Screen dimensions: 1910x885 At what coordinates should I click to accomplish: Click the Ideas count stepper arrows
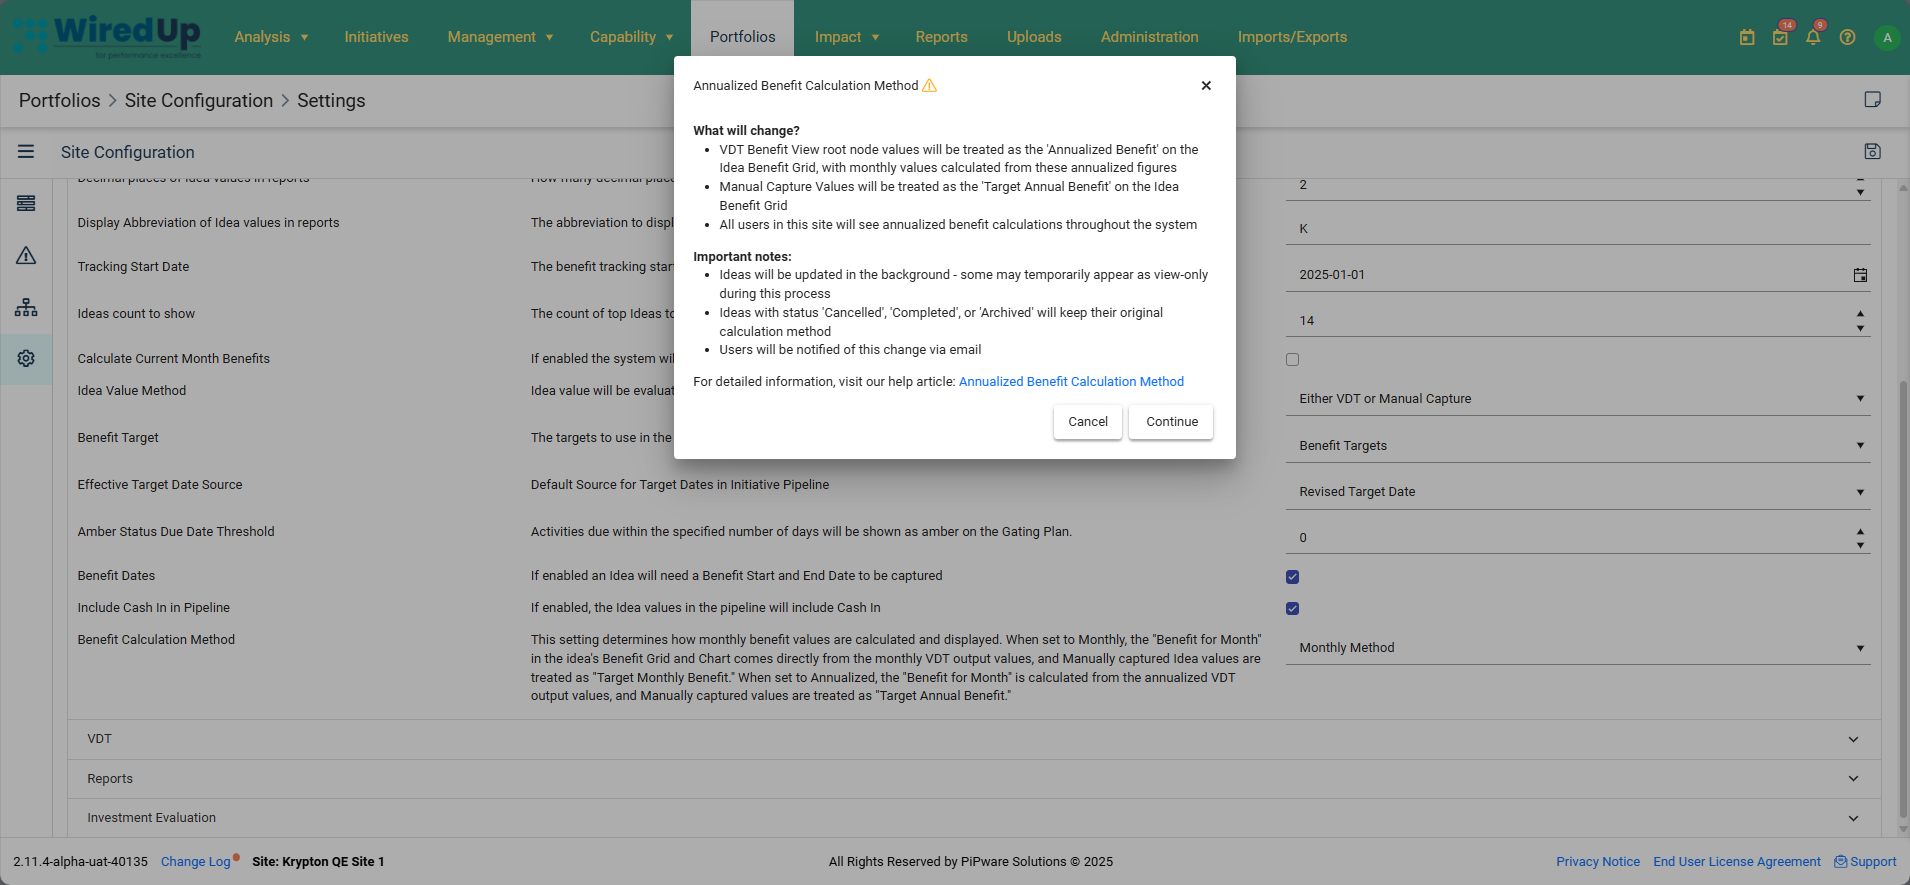(1860, 320)
